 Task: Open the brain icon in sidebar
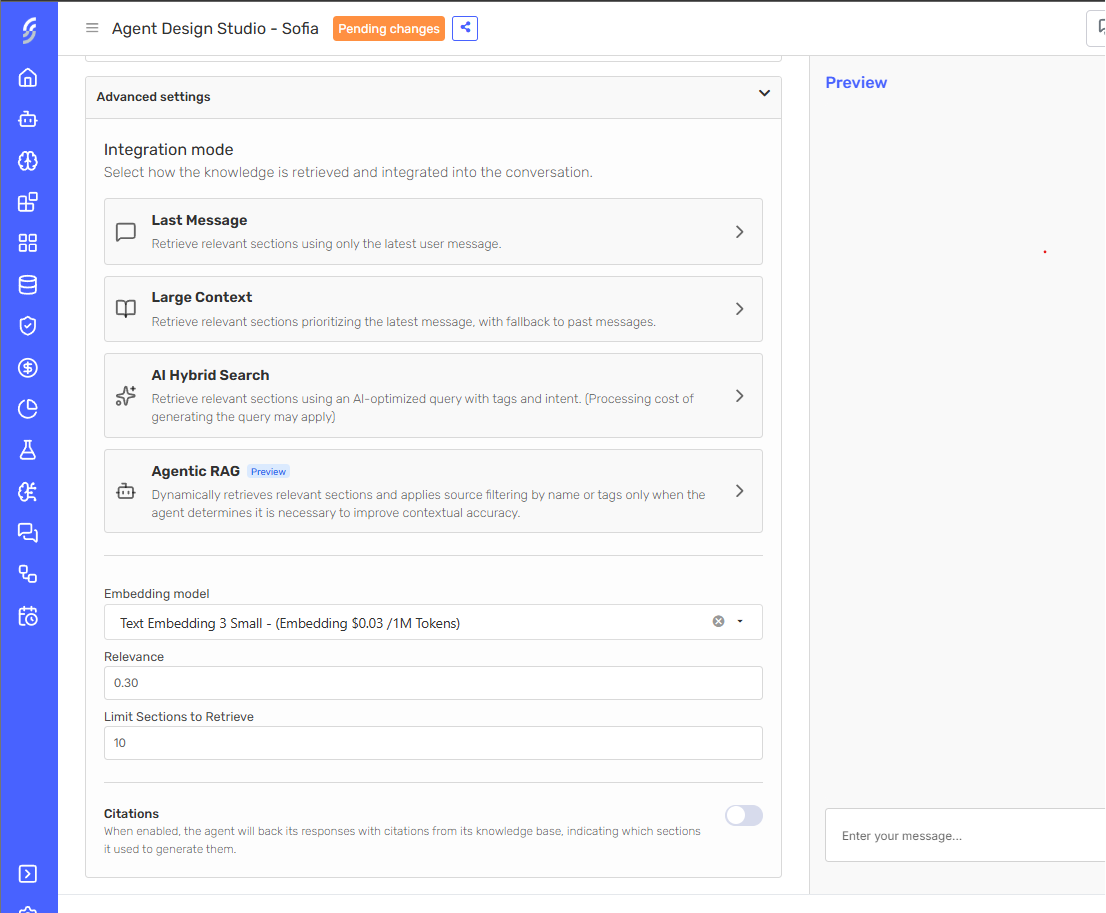[28, 161]
